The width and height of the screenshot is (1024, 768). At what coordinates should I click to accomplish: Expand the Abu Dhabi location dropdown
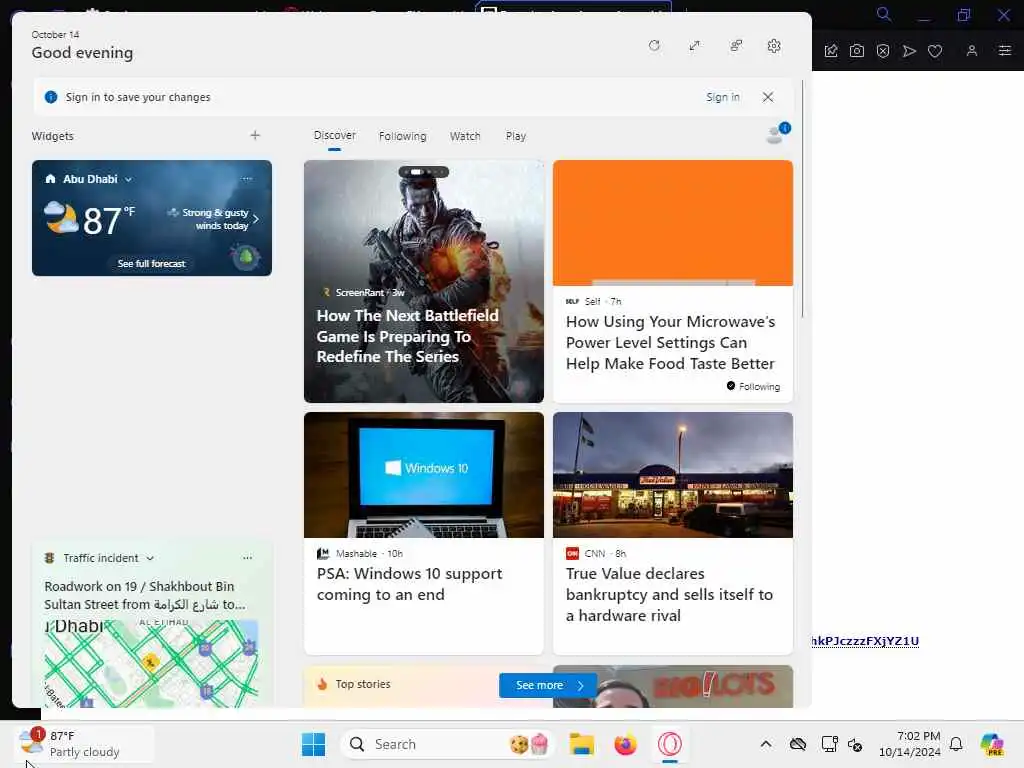click(128, 179)
